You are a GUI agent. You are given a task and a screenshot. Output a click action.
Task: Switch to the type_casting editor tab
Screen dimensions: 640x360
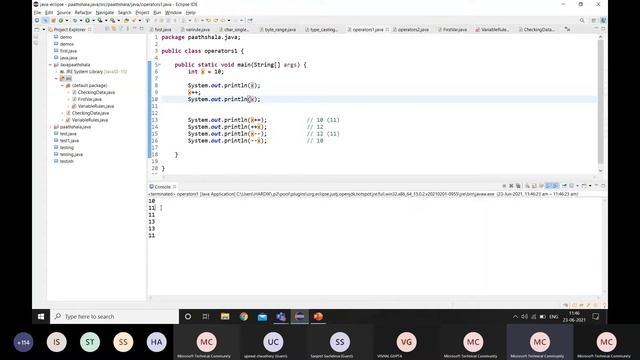pos(322,29)
